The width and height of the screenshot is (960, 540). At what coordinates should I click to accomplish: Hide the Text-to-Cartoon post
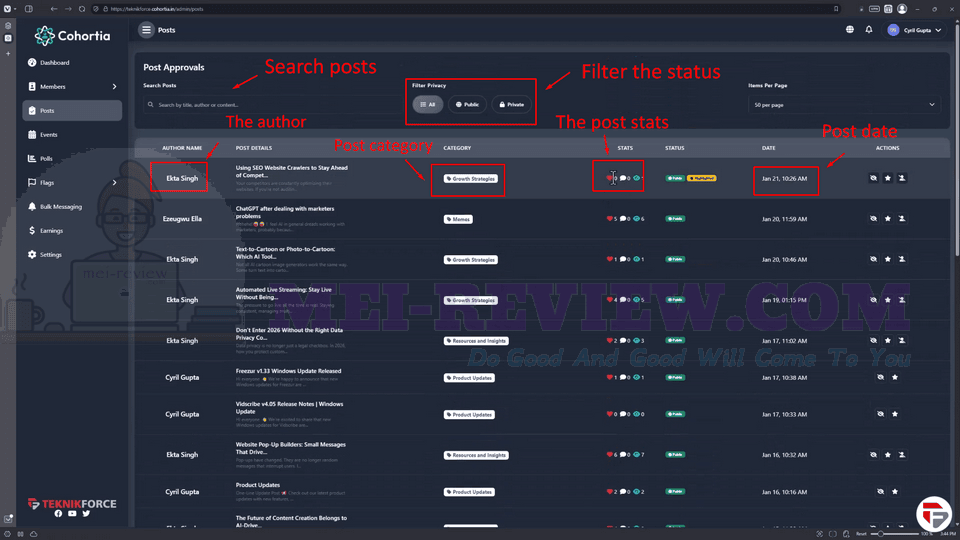pyautogui.click(x=873, y=259)
